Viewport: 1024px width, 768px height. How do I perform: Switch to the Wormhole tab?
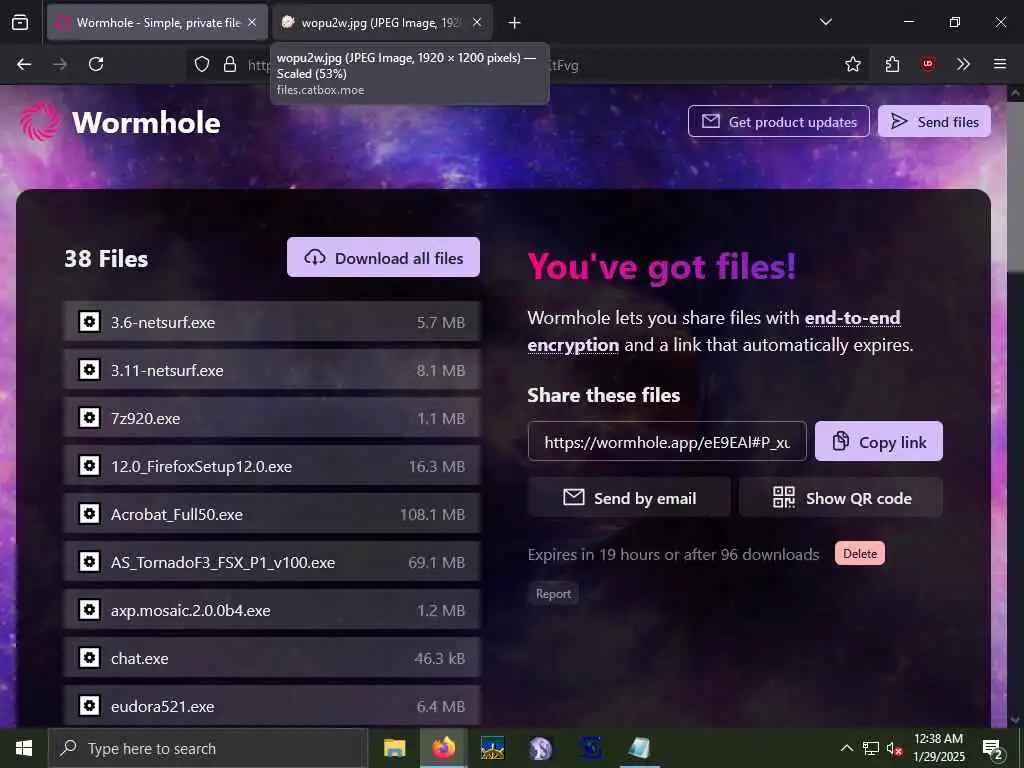157,23
